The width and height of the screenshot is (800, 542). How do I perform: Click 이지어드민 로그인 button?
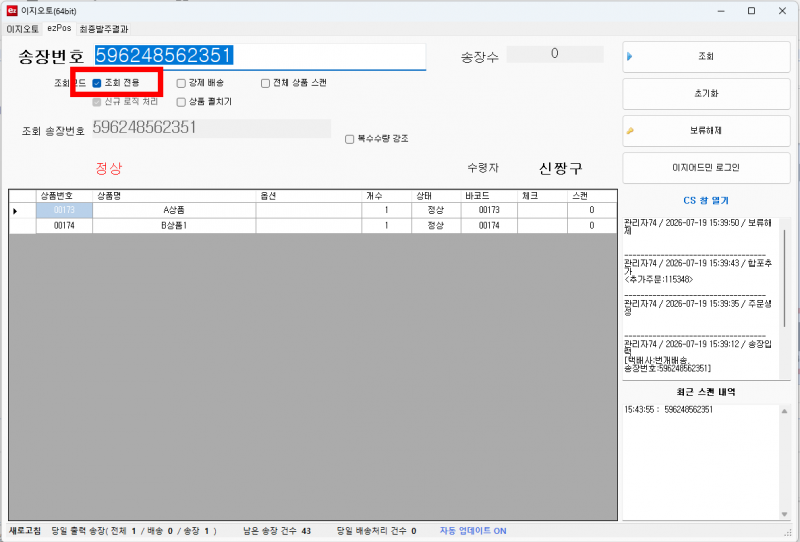point(706,167)
